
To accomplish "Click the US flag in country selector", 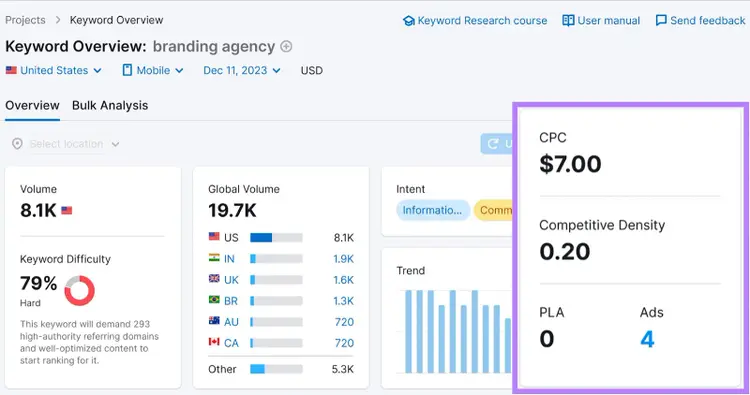I will click(x=11, y=70).
